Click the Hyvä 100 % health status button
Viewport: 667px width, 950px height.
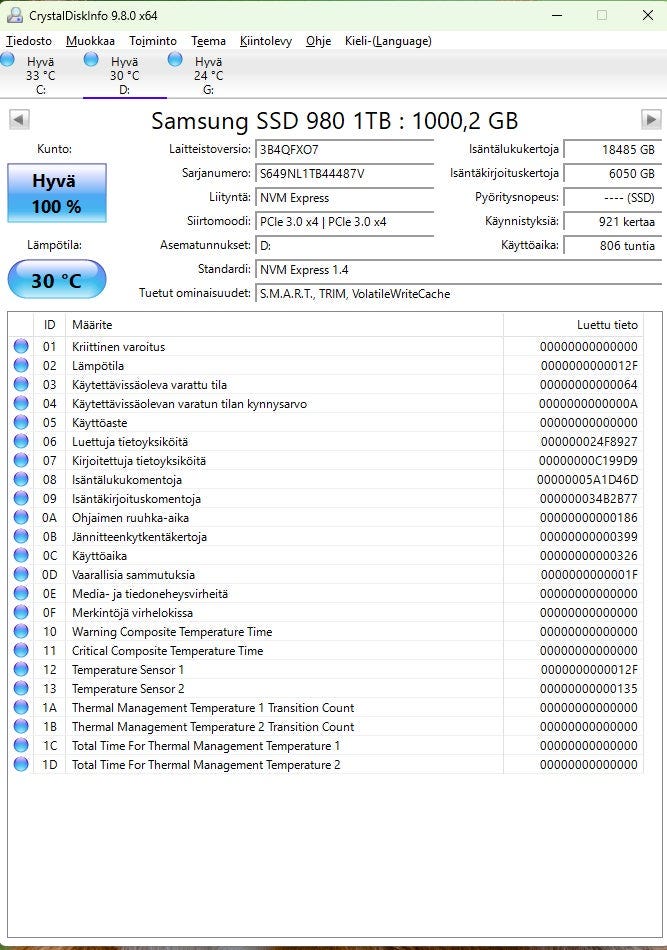(57, 193)
